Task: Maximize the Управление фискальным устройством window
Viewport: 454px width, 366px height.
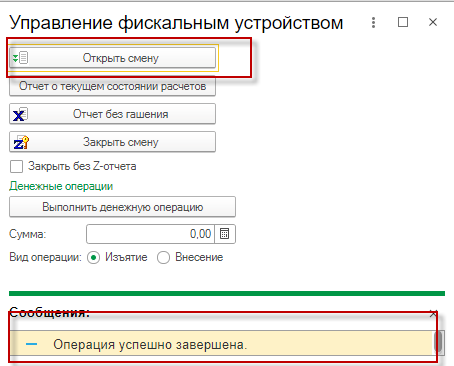Action: click(403, 22)
